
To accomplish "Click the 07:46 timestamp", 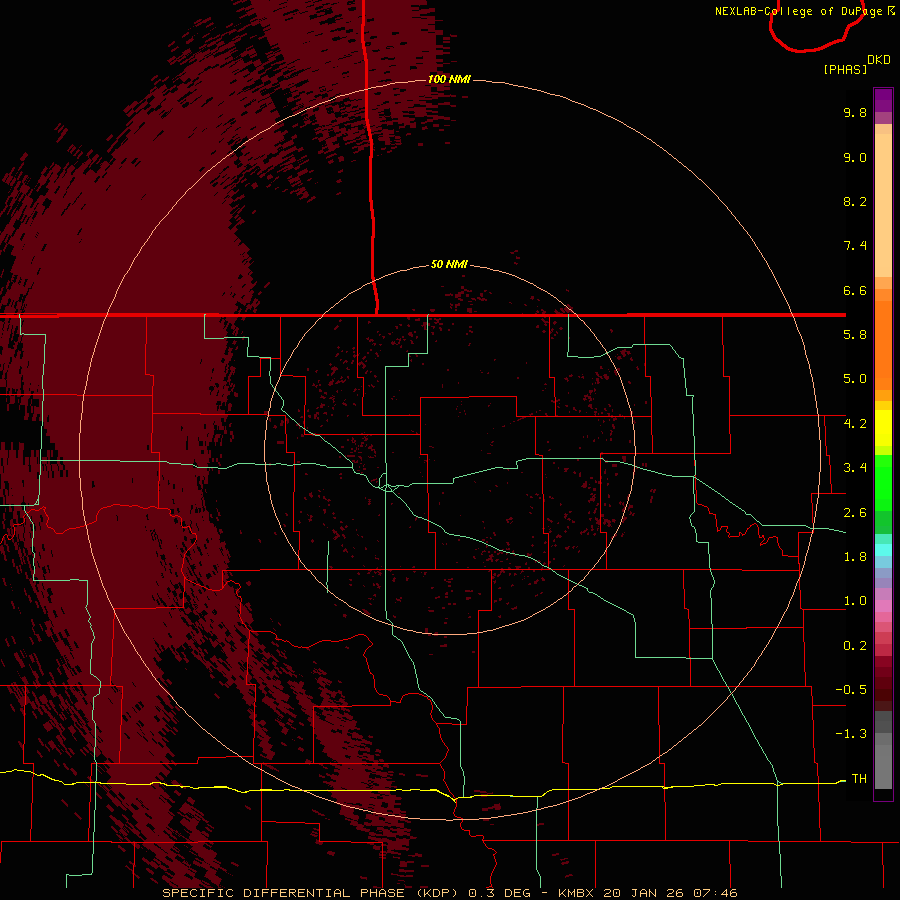I will [x=715, y=893].
